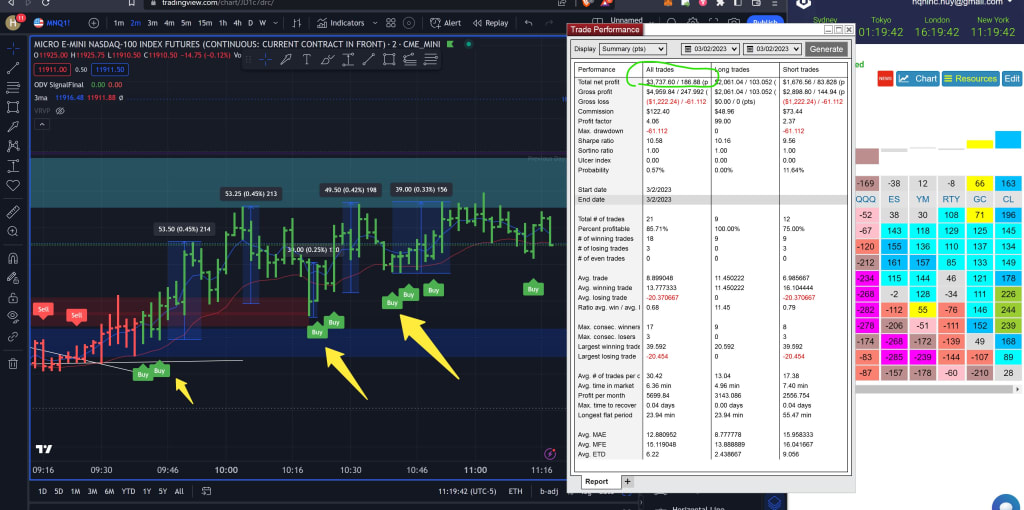
Task: Expand the timeframe intervals dropdown arrow
Action: click(x=276, y=23)
